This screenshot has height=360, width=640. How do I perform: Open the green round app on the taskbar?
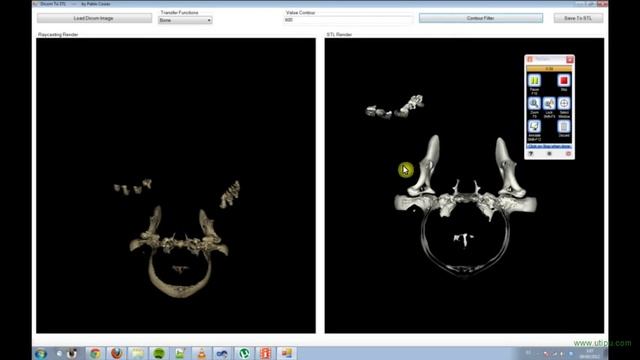point(159,353)
